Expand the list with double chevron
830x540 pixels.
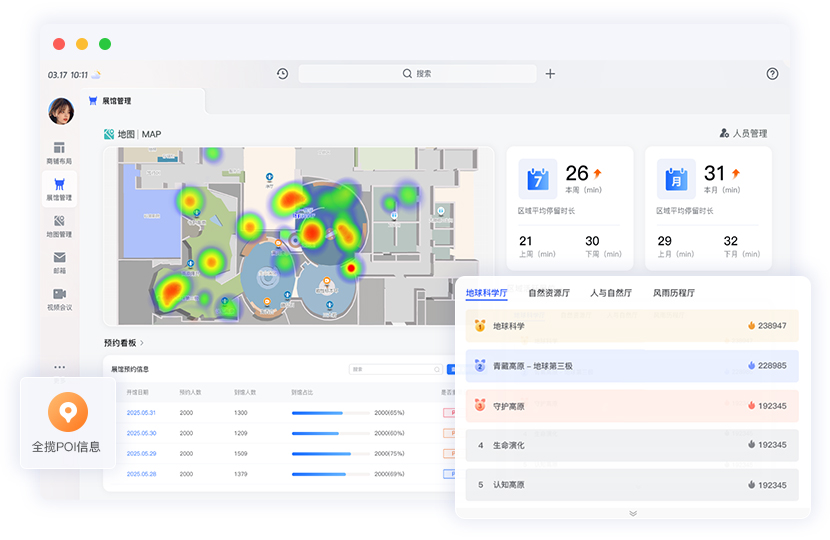[x=632, y=513]
